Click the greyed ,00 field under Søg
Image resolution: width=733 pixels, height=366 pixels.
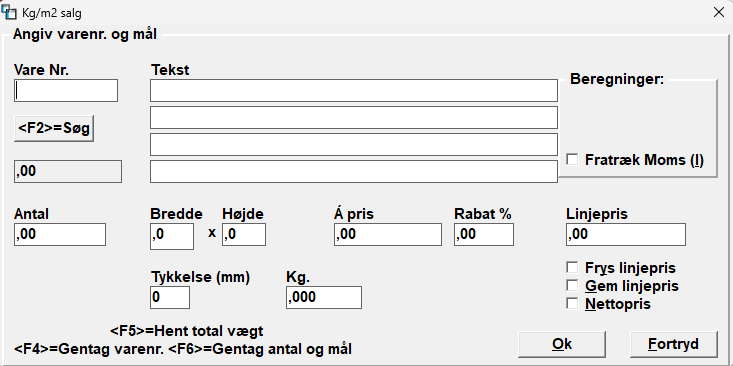click(x=68, y=172)
